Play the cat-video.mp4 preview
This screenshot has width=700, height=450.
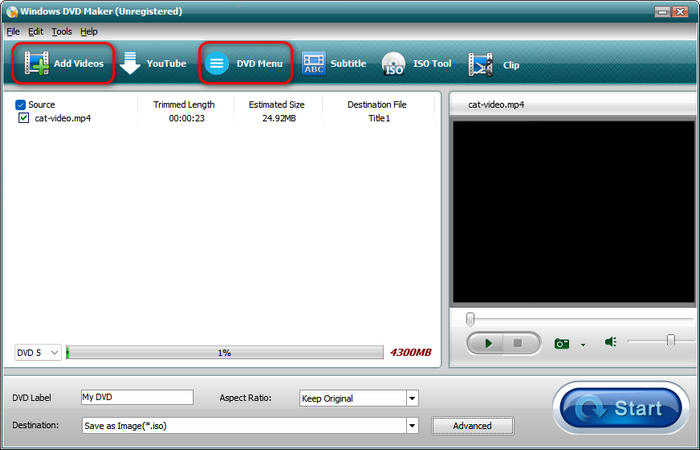[x=487, y=343]
